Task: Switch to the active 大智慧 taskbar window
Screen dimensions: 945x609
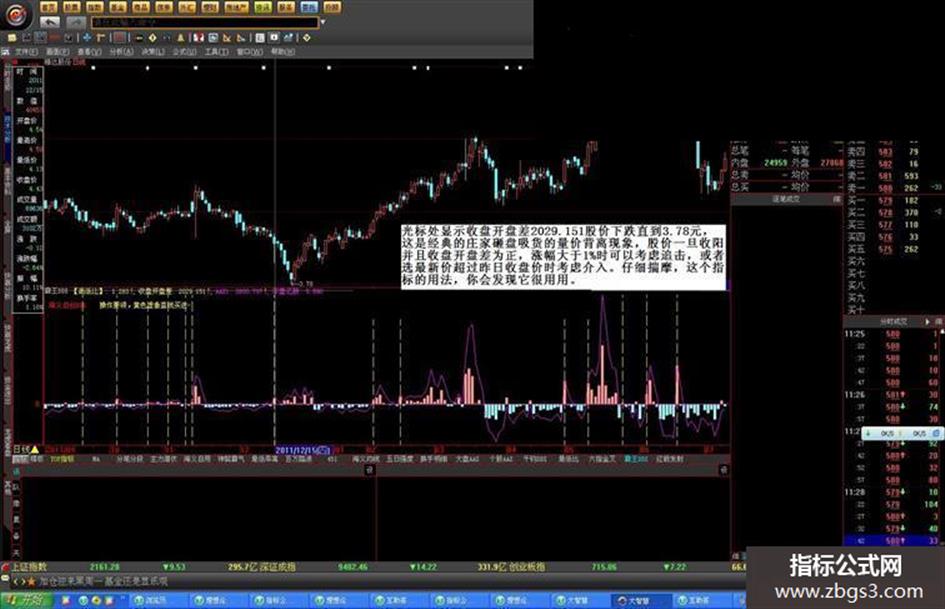Action: tap(641, 600)
